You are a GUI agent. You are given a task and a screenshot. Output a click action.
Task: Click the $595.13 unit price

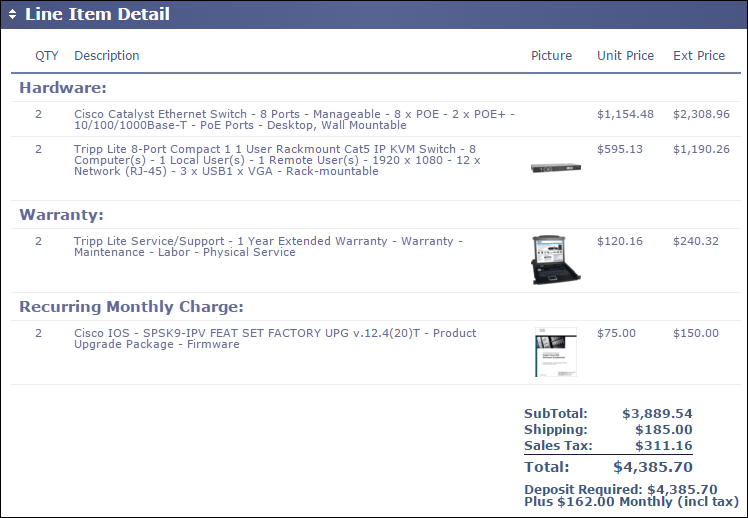(x=620, y=149)
